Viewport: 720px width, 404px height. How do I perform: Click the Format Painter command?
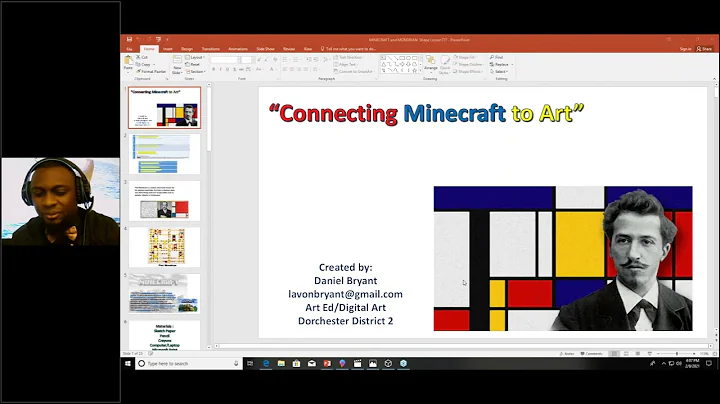(x=151, y=72)
